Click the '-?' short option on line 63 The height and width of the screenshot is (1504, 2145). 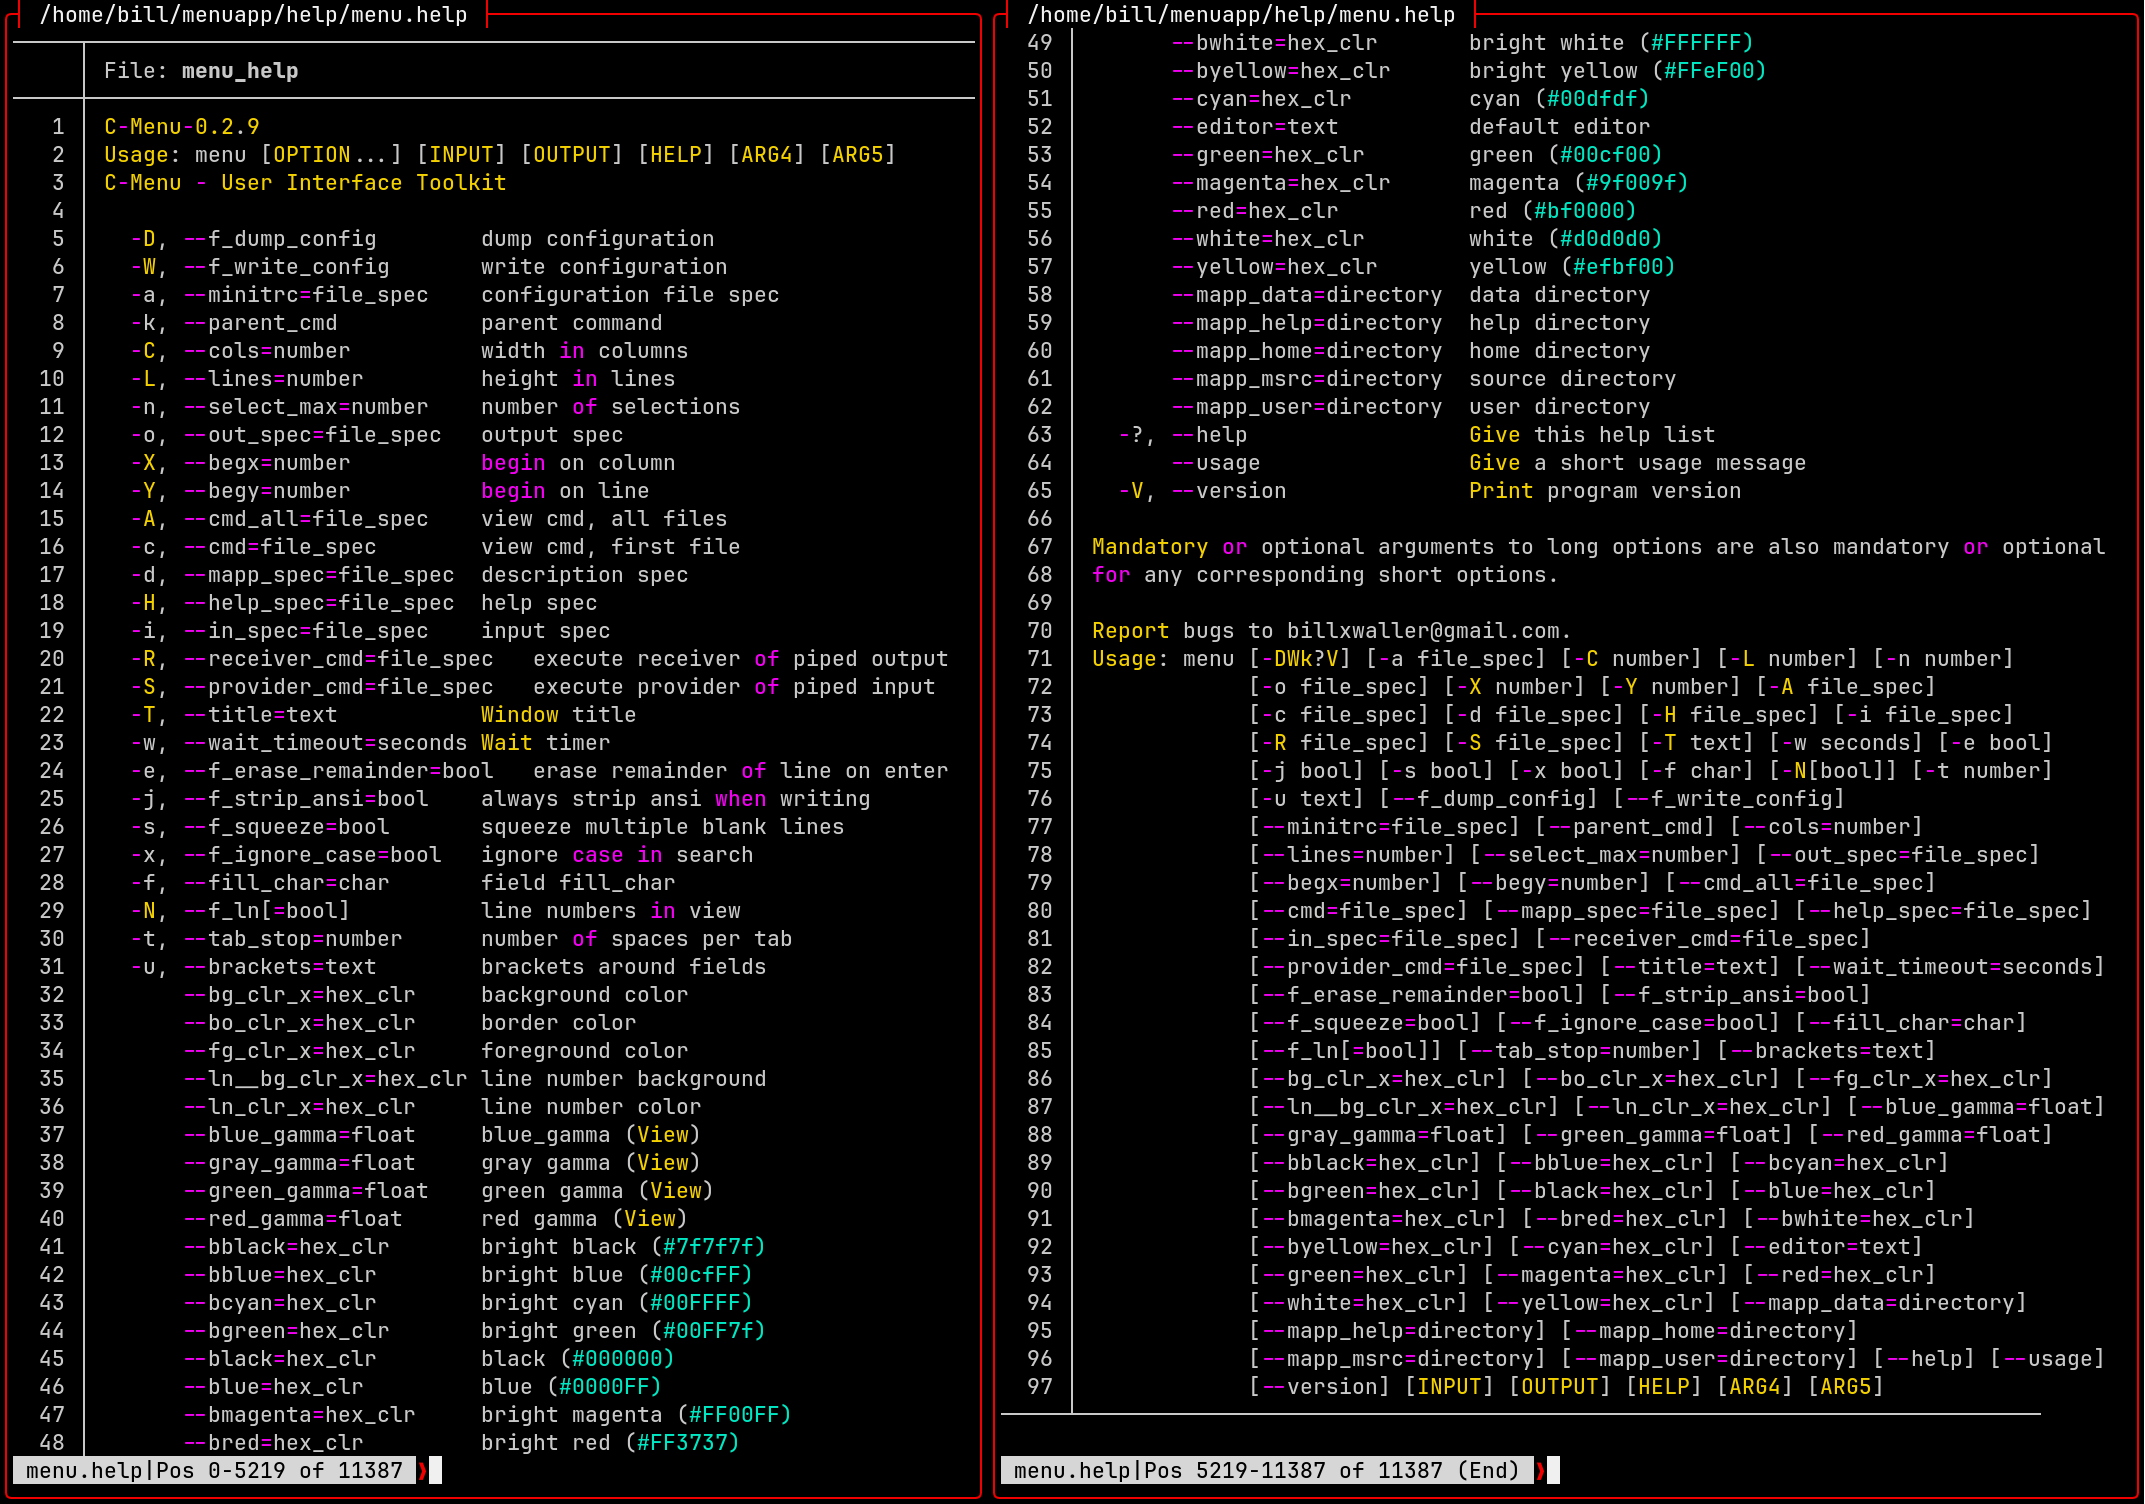click(x=1131, y=435)
